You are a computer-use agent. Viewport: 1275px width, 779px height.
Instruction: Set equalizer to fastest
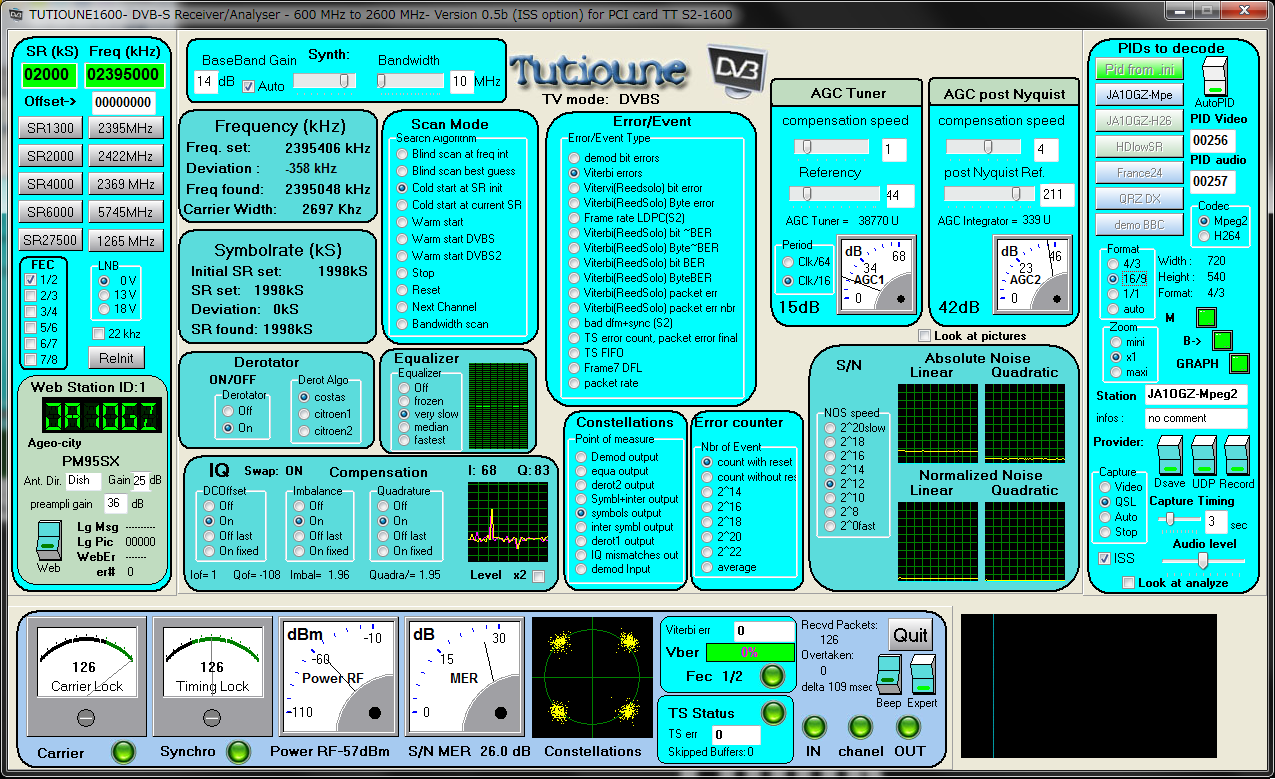(405, 440)
